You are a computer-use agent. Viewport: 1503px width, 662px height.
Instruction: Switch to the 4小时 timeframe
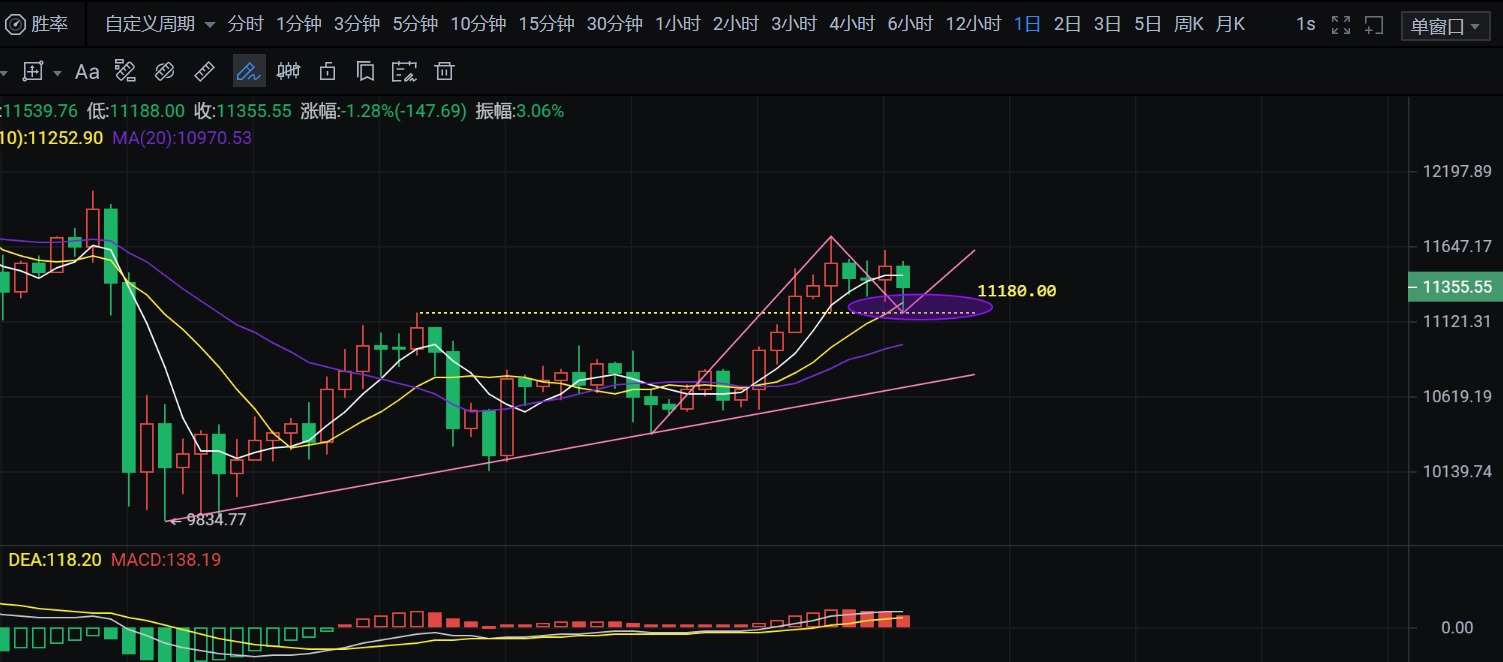pos(852,24)
